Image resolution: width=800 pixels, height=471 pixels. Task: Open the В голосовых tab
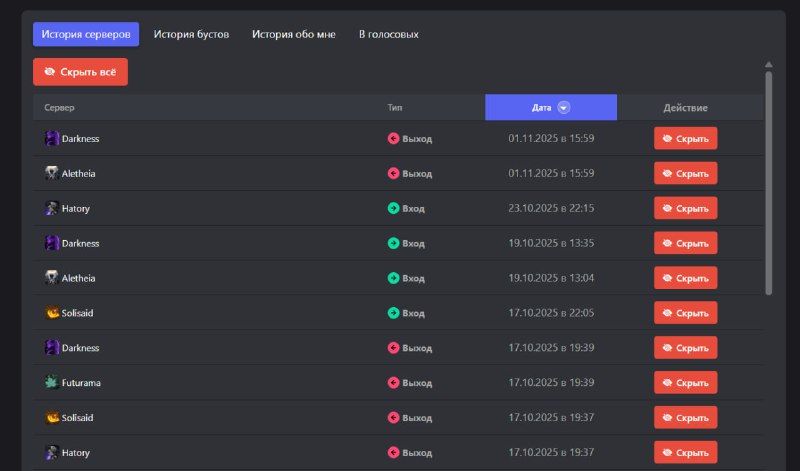(388, 34)
